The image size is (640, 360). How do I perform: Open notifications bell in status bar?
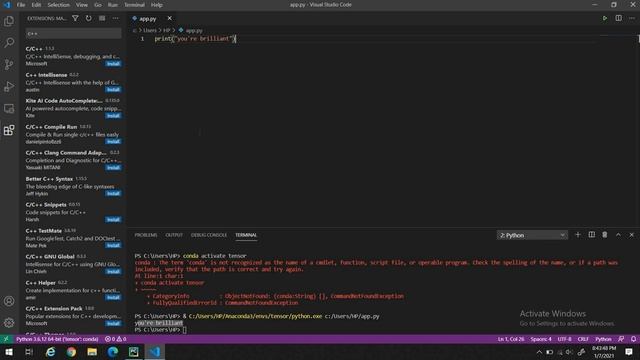click(x=633, y=339)
